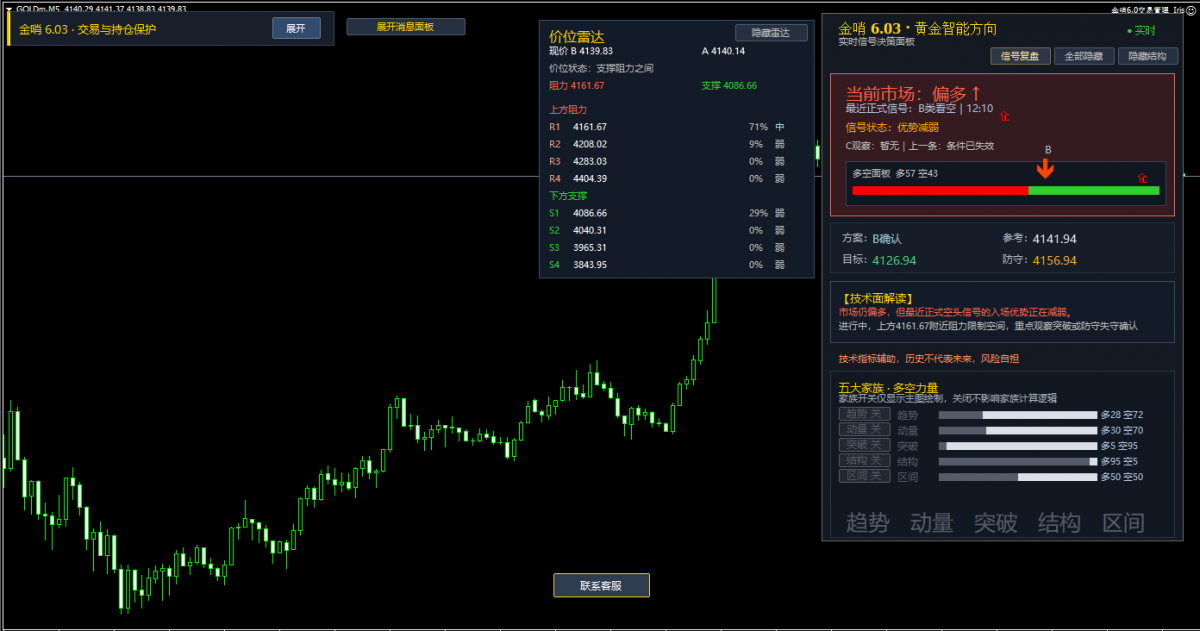
Task: Click the 目标 4126.94 target price
Action: click(x=879, y=260)
